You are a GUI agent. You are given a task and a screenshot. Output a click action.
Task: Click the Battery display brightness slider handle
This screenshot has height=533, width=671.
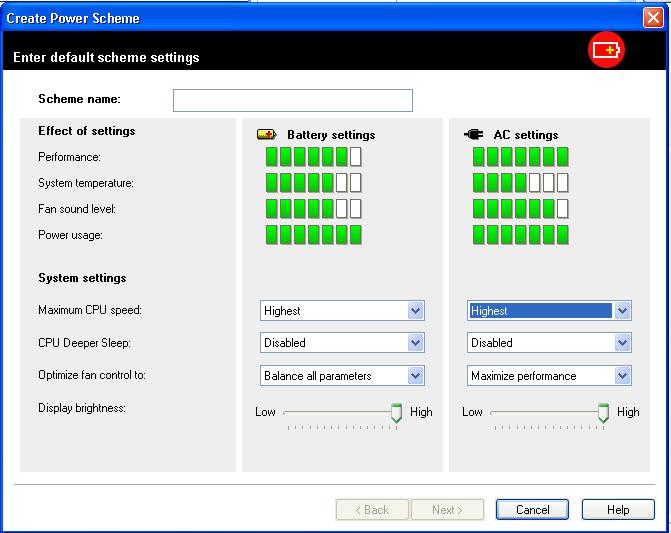tap(396, 412)
